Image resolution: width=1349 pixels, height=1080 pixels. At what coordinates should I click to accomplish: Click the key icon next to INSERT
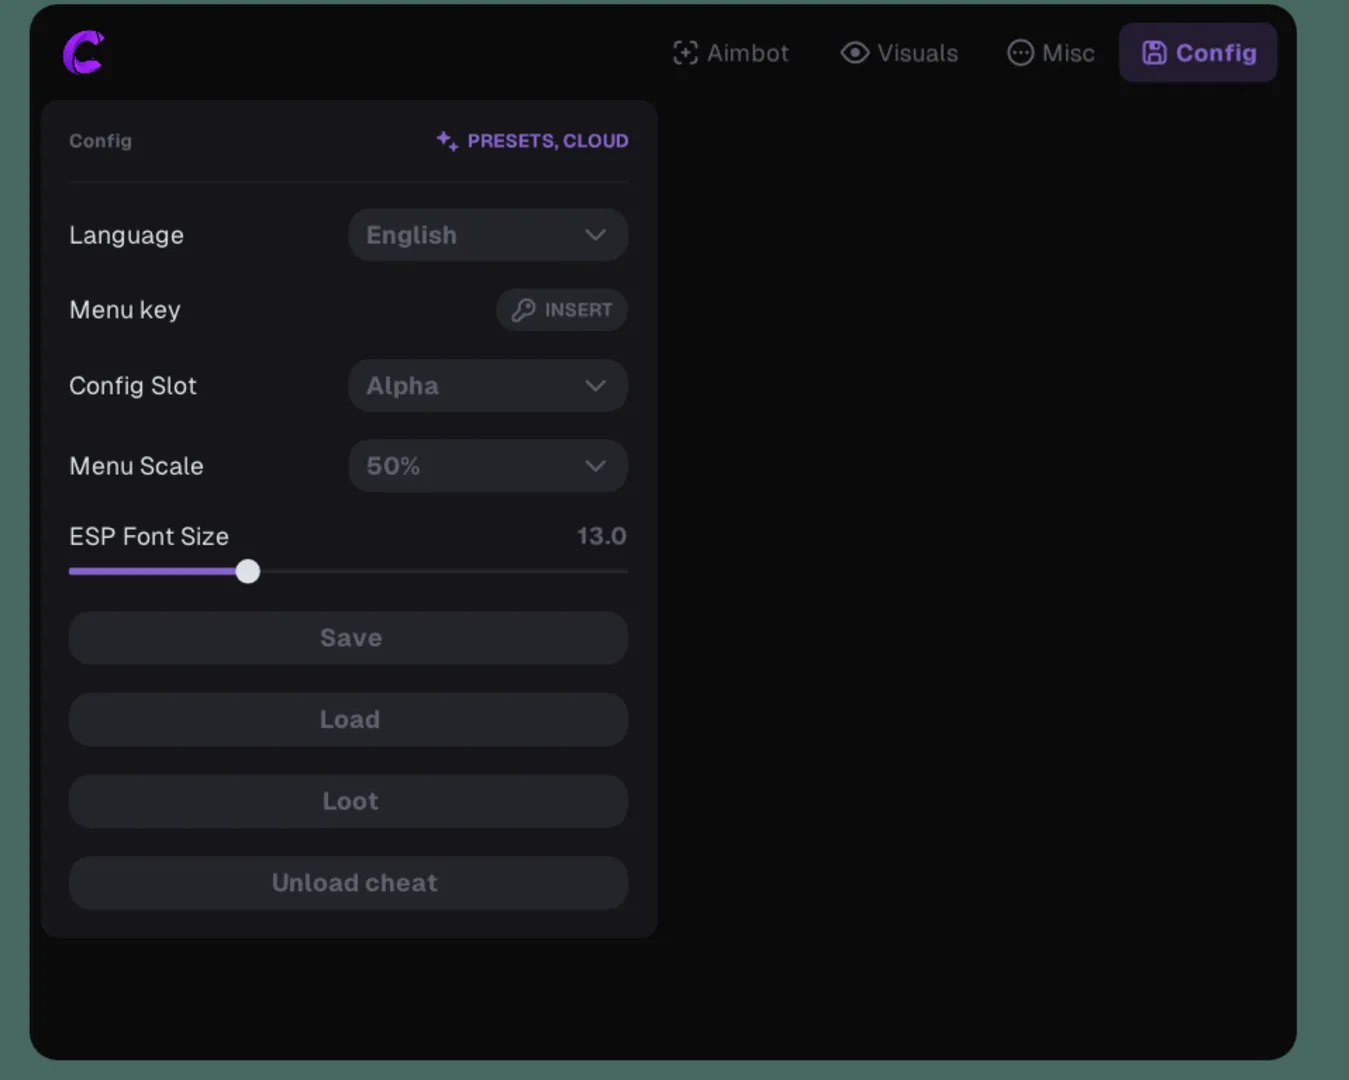(x=523, y=310)
